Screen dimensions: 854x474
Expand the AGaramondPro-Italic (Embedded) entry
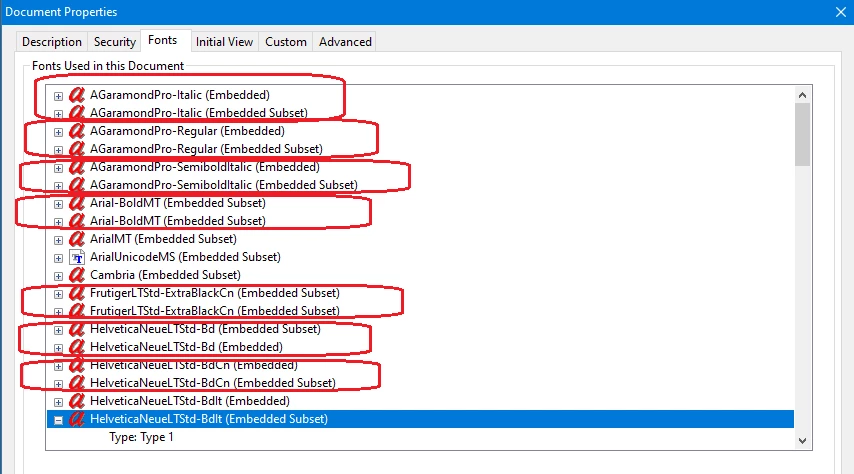pos(58,96)
